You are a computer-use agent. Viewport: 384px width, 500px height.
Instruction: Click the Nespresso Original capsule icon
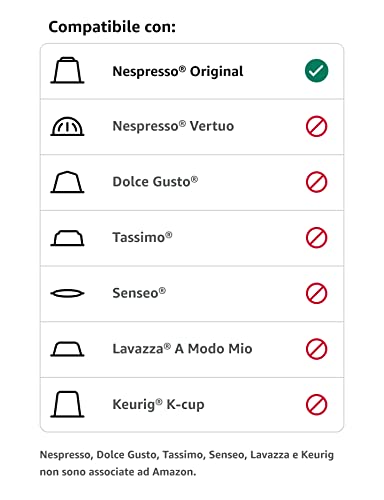[67, 70]
